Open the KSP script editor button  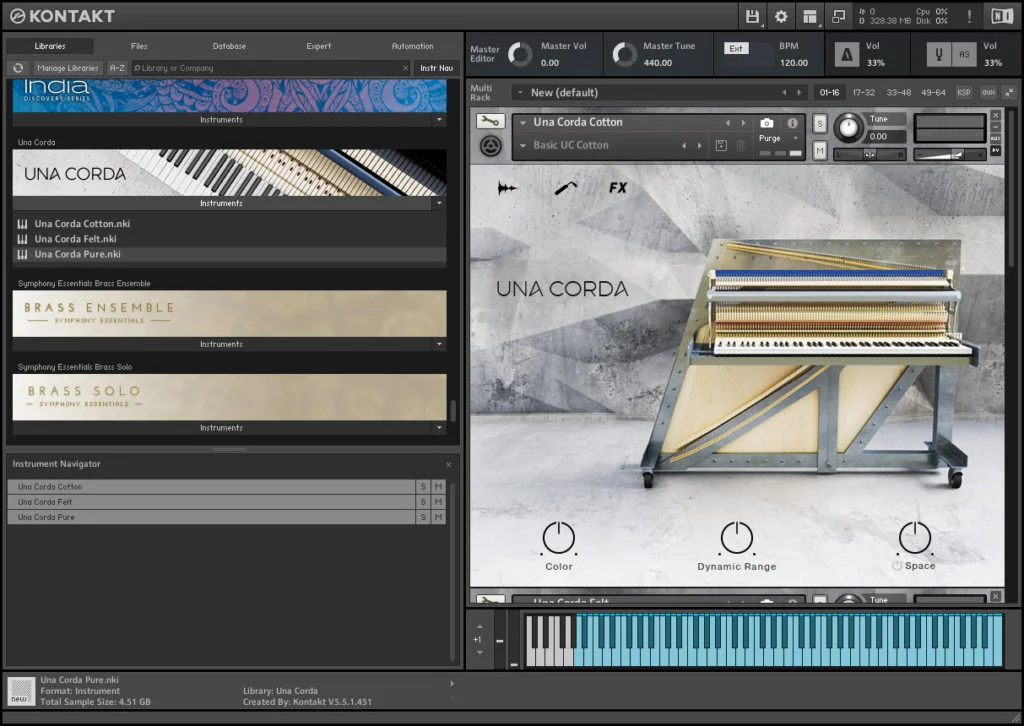[964, 93]
